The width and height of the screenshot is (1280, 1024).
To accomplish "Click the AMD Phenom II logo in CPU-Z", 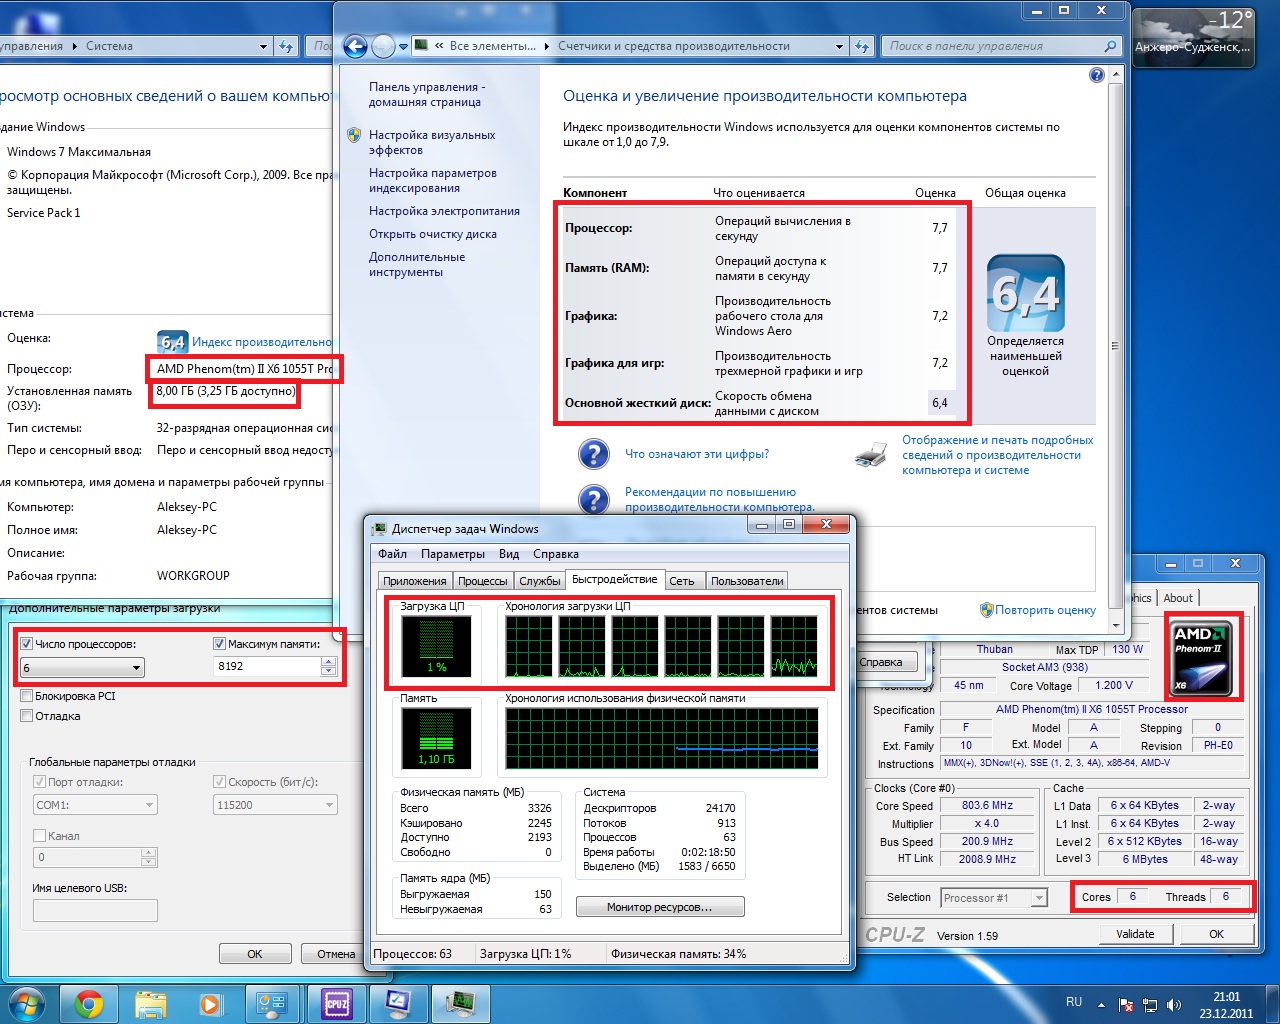I will pos(1203,657).
